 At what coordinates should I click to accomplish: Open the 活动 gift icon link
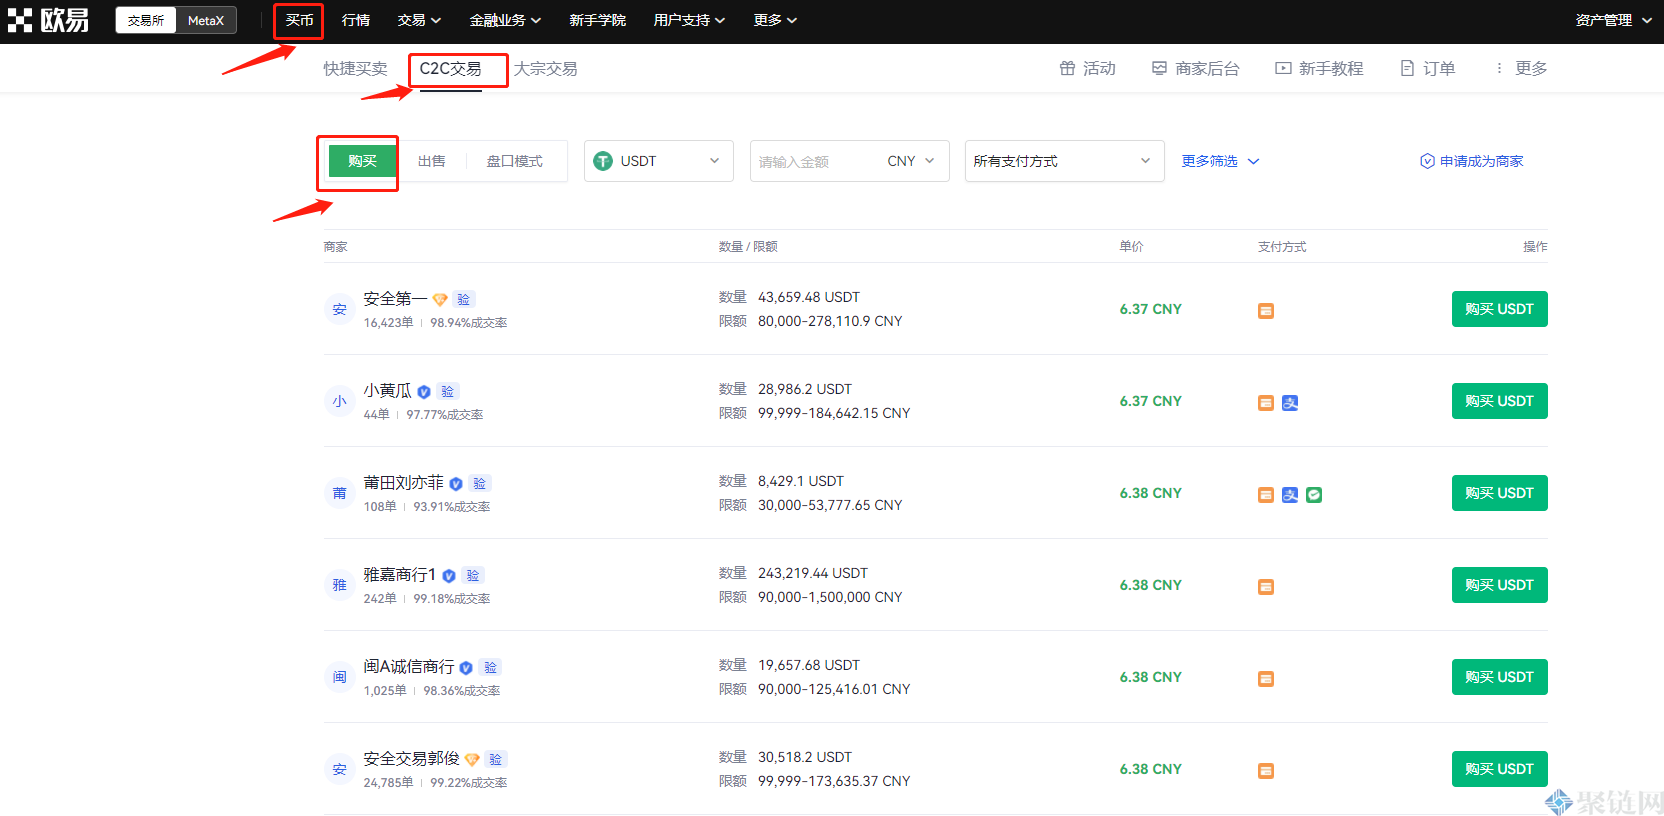[x=1087, y=68]
